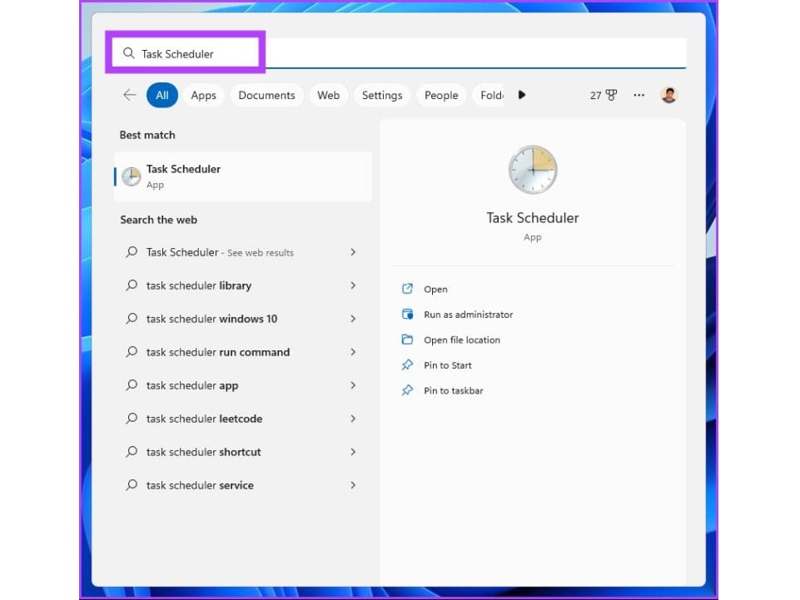Viewport: 800px width, 600px height.
Task: Expand chevron for 'task scheduler leetcode'
Action: coord(353,419)
